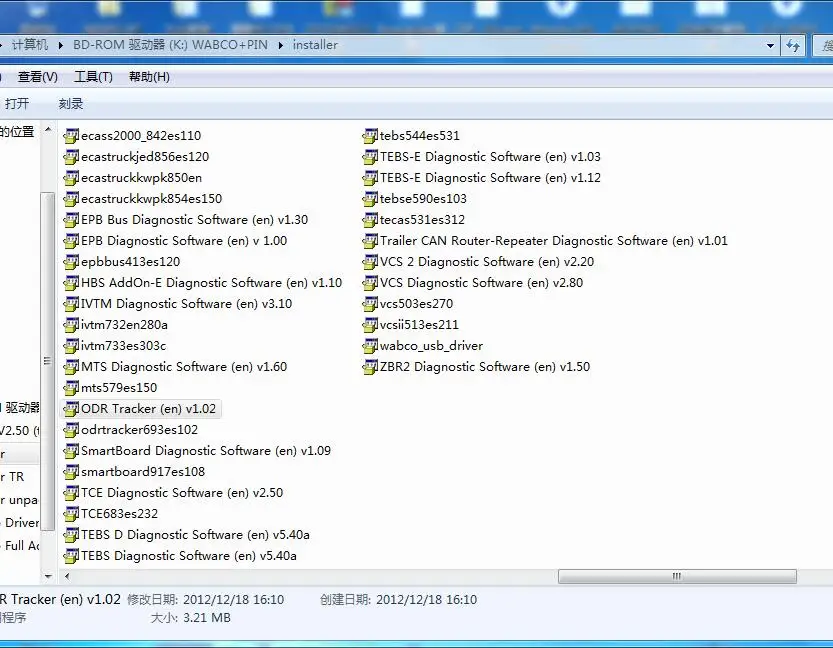This screenshot has width=833, height=648.
Task: Click the tecas531es312 file icon
Action: (370, 220)
